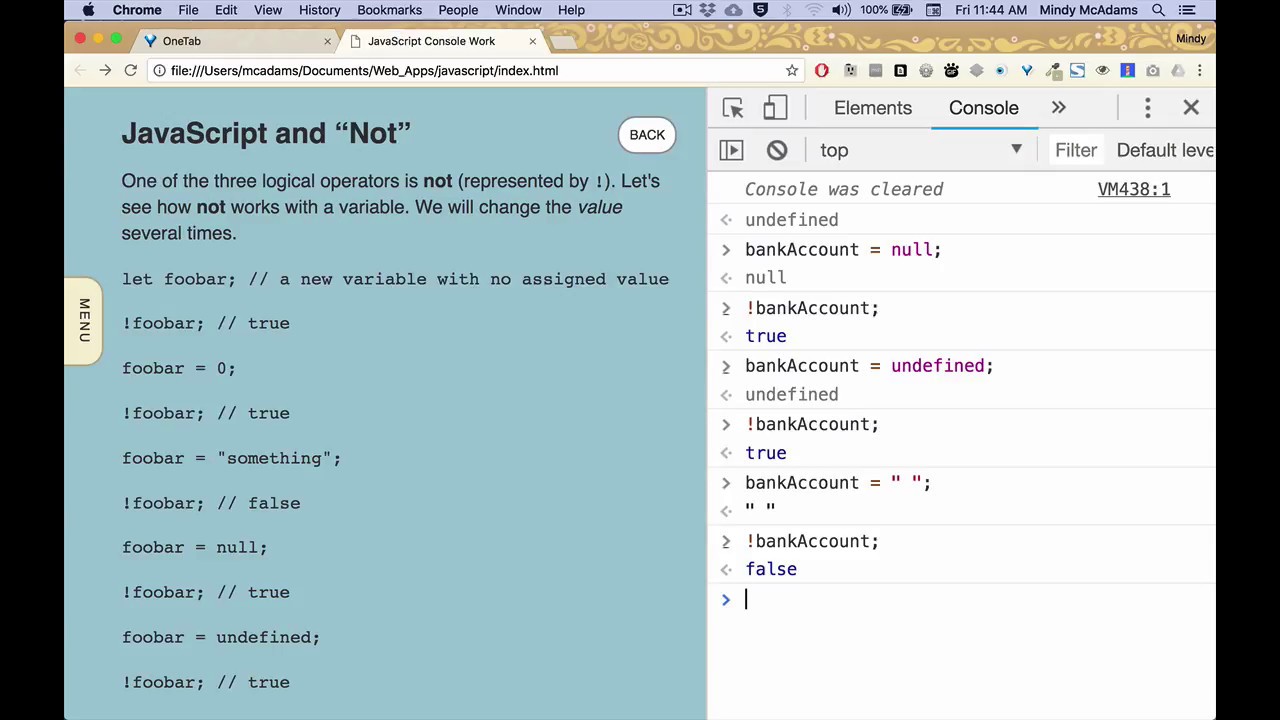The height and width of the screenshot is (720, 1280).
Task: Click the cloud upload menu bar icon
Action: click(x=734, y=10)
